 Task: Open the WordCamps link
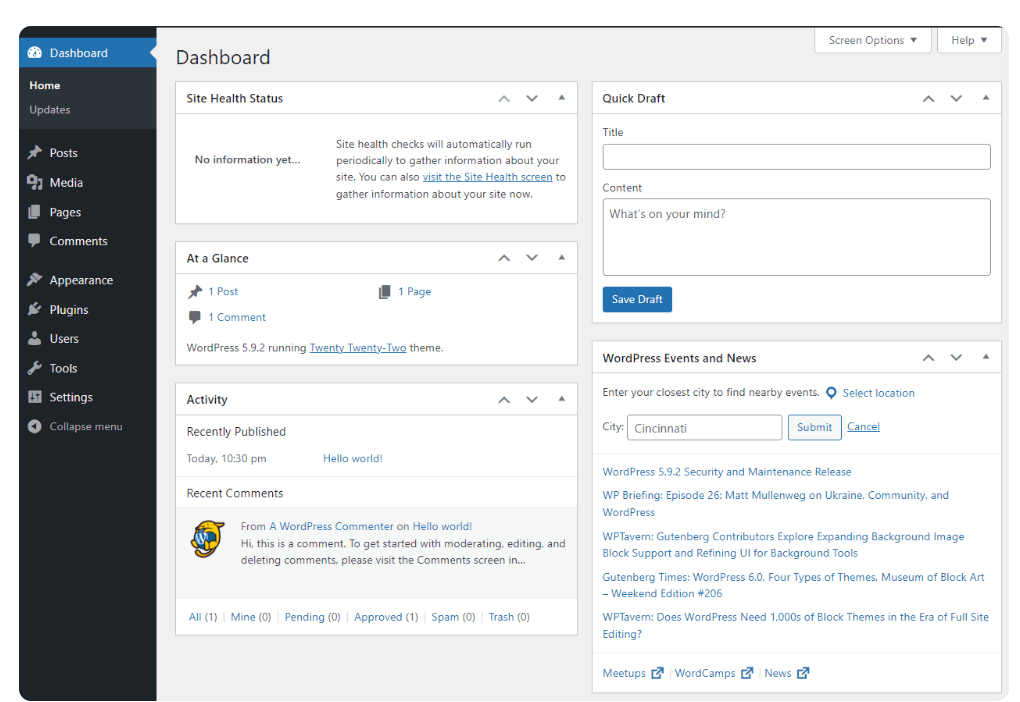[x=705, y=673]
